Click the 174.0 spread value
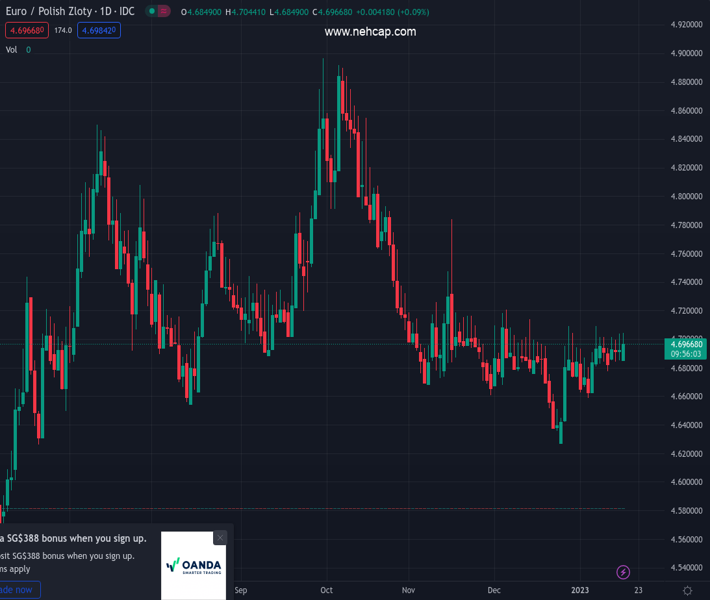The width and height of the screenshot is (710, 600). click(x=63, y=30)
